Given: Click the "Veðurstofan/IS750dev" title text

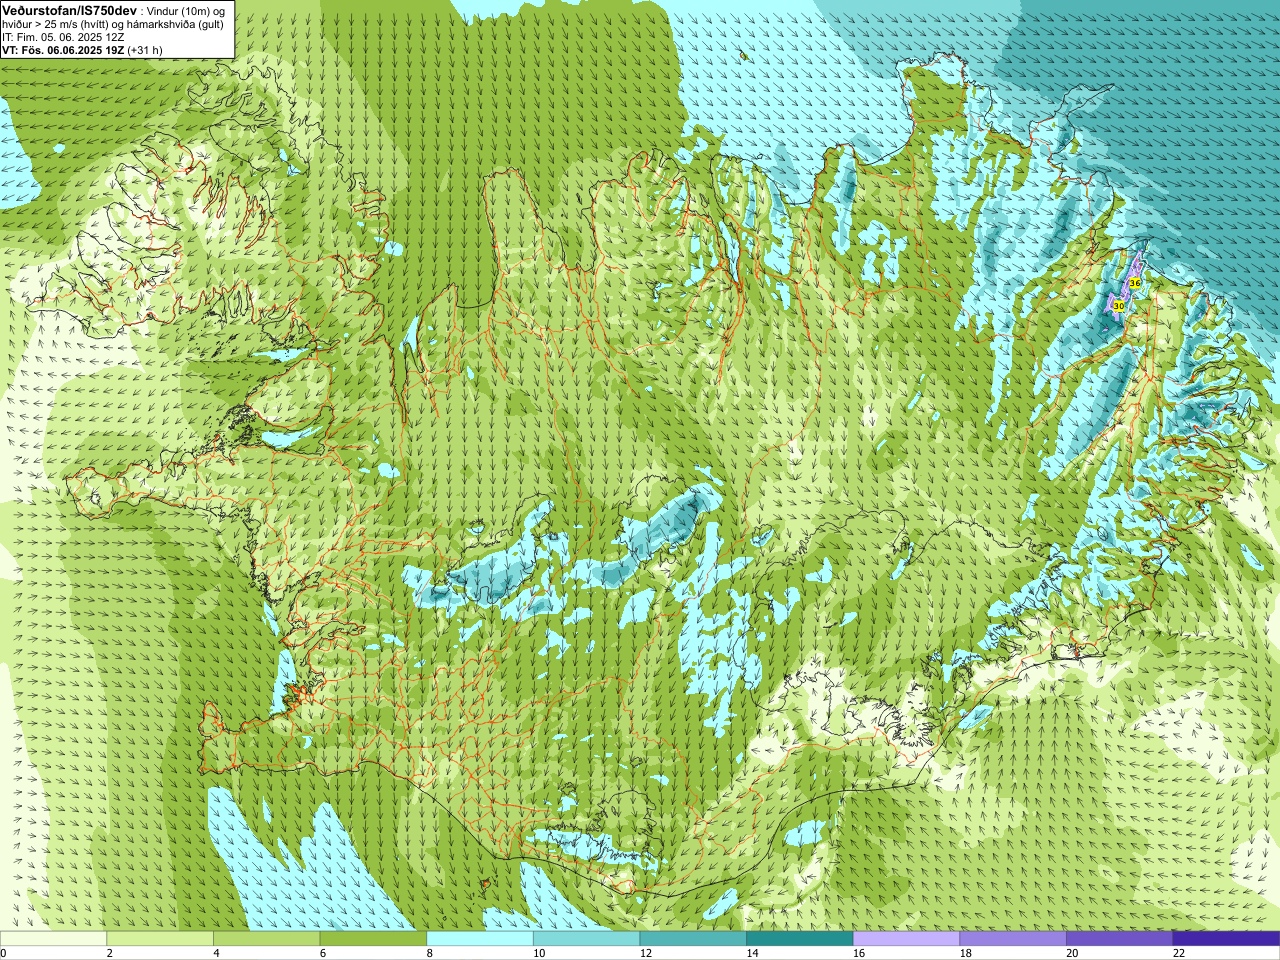Looking at the screenshot, I should coord(69,9).
